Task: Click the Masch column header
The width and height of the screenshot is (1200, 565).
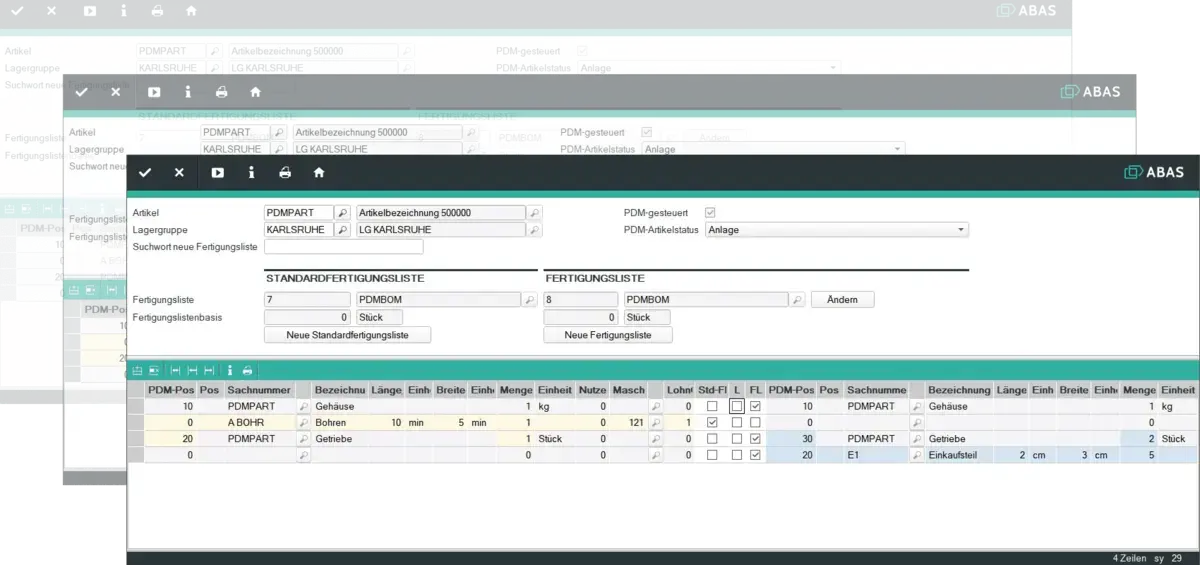Action: point(629,389)
